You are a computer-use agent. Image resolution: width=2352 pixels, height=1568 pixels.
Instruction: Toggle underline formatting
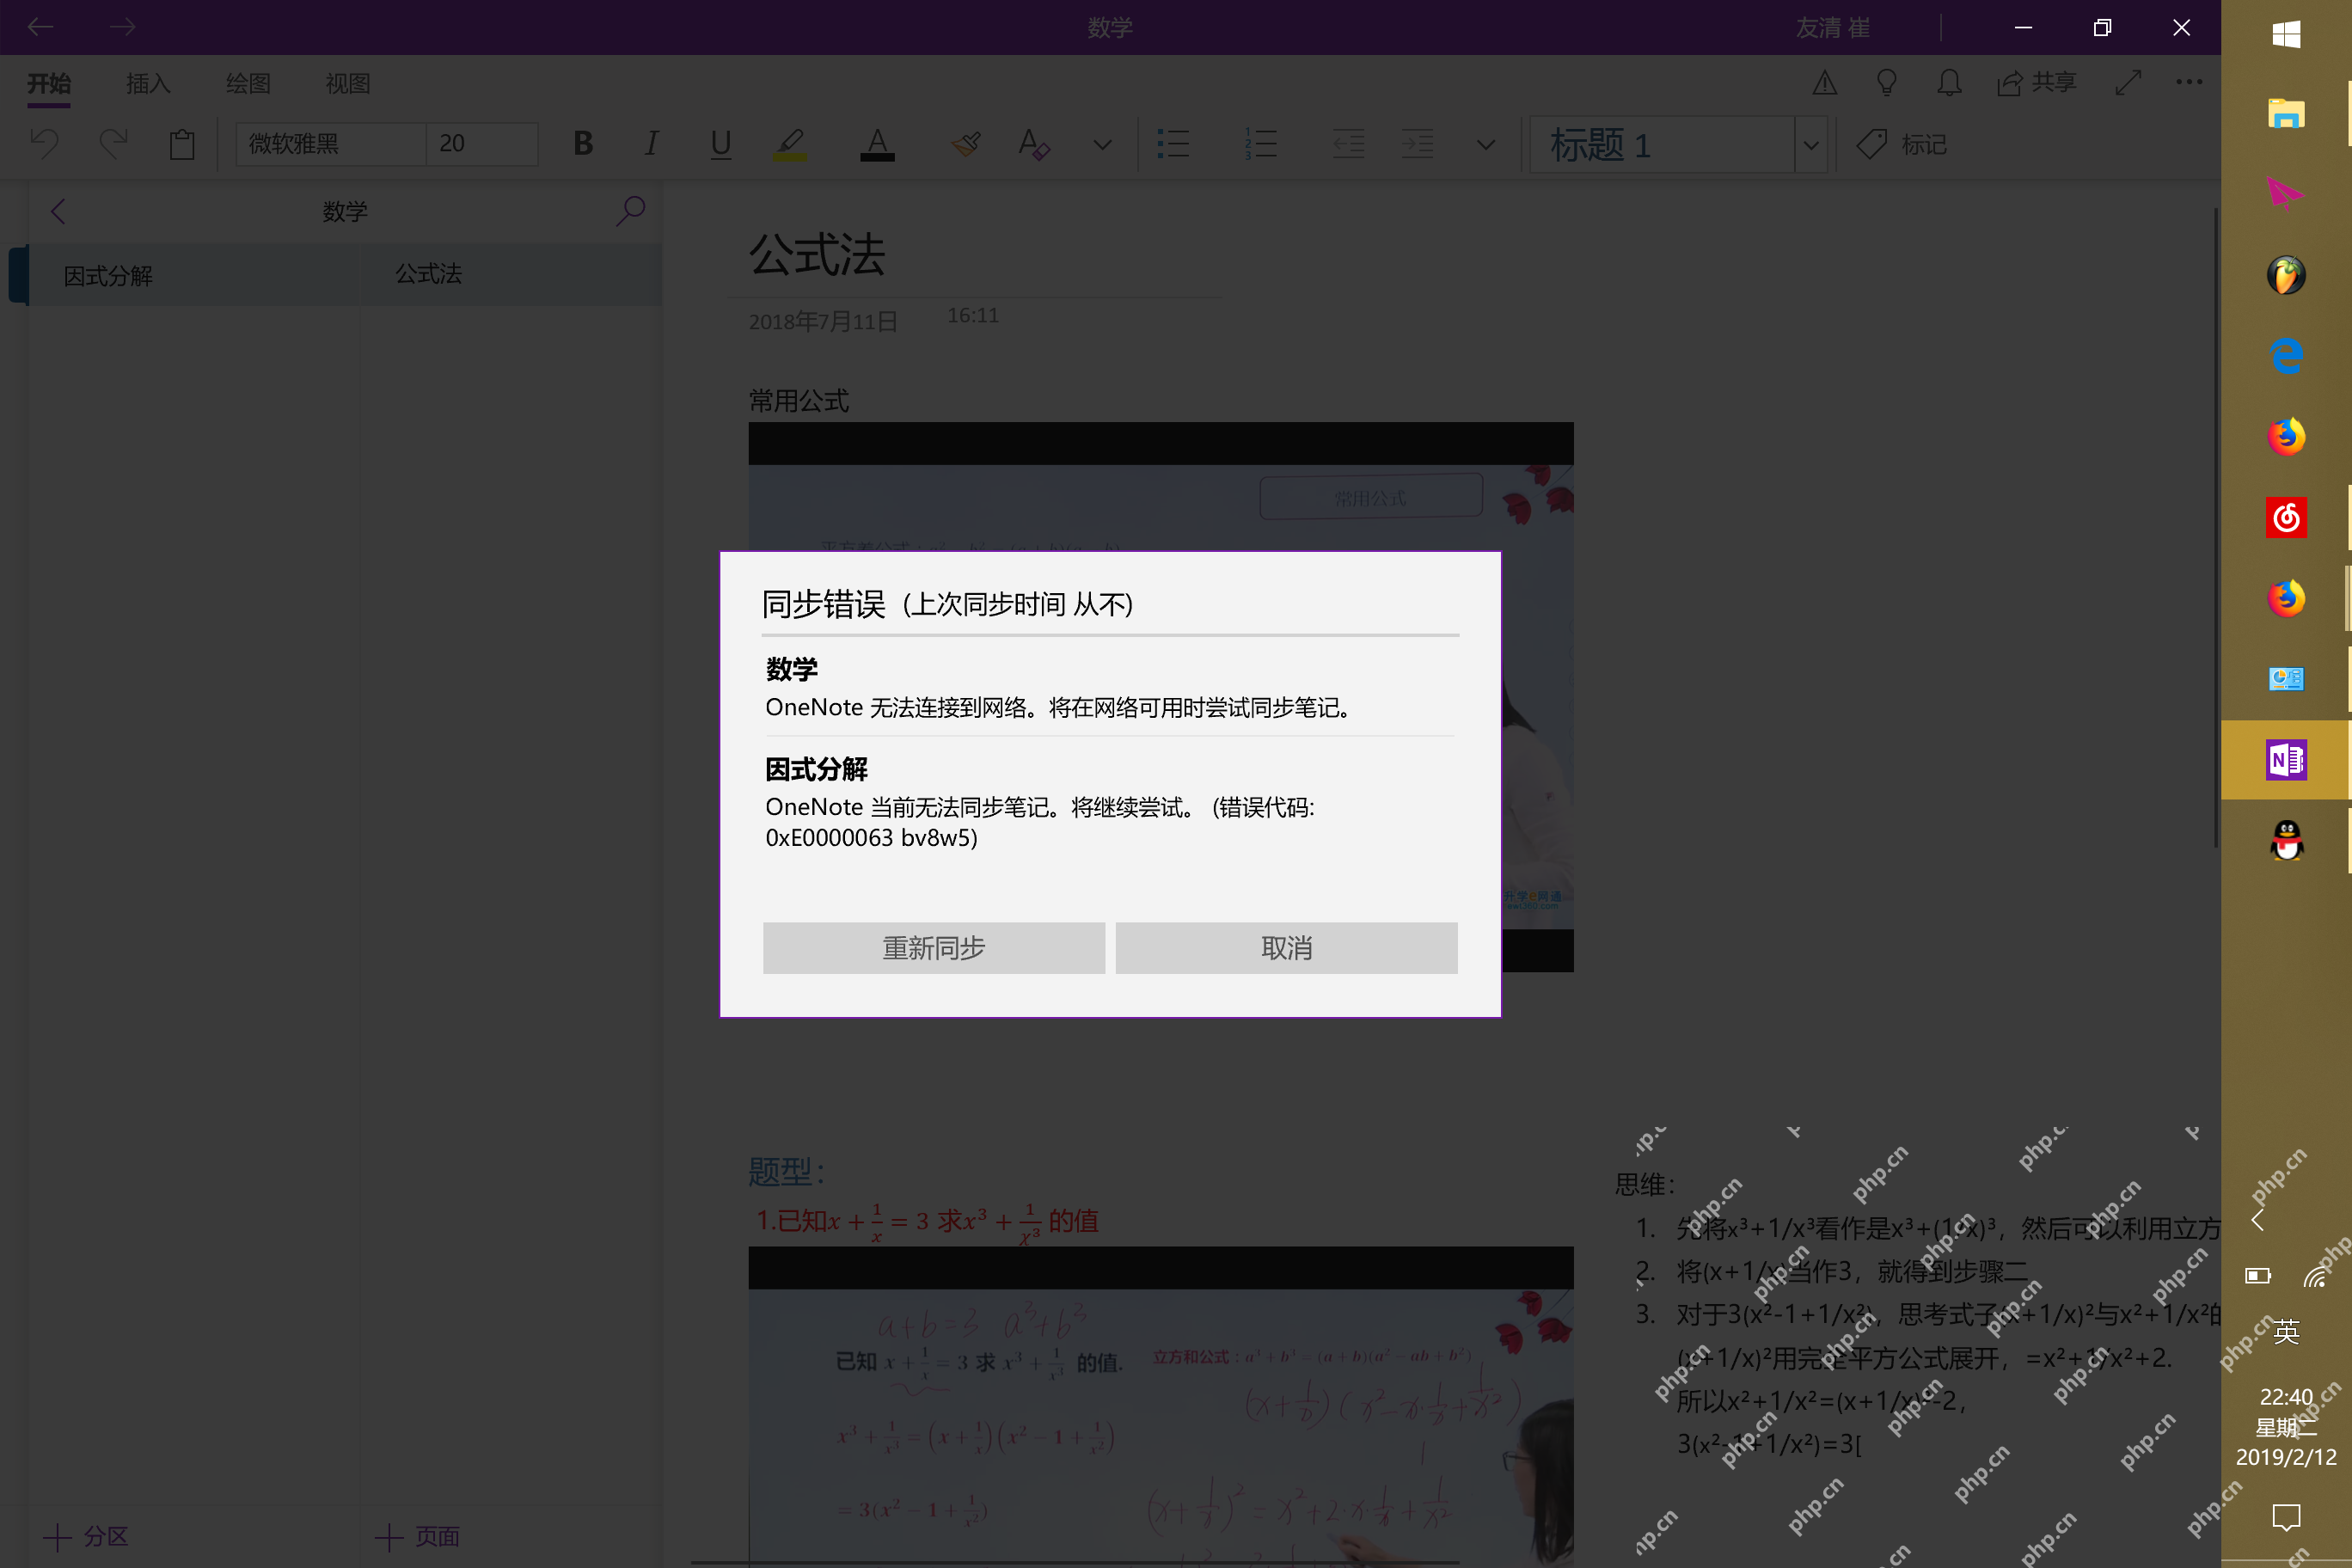pos(720,144)
